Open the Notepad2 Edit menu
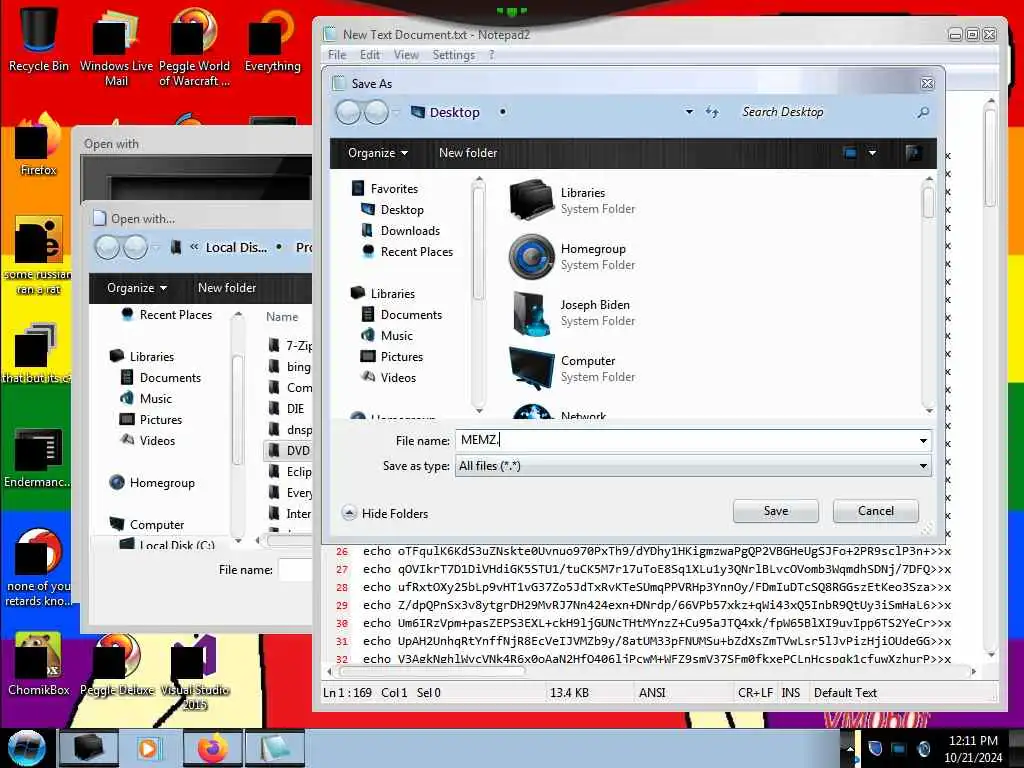The height and width of the screenshot is (768, 1024). pos(370,55)
